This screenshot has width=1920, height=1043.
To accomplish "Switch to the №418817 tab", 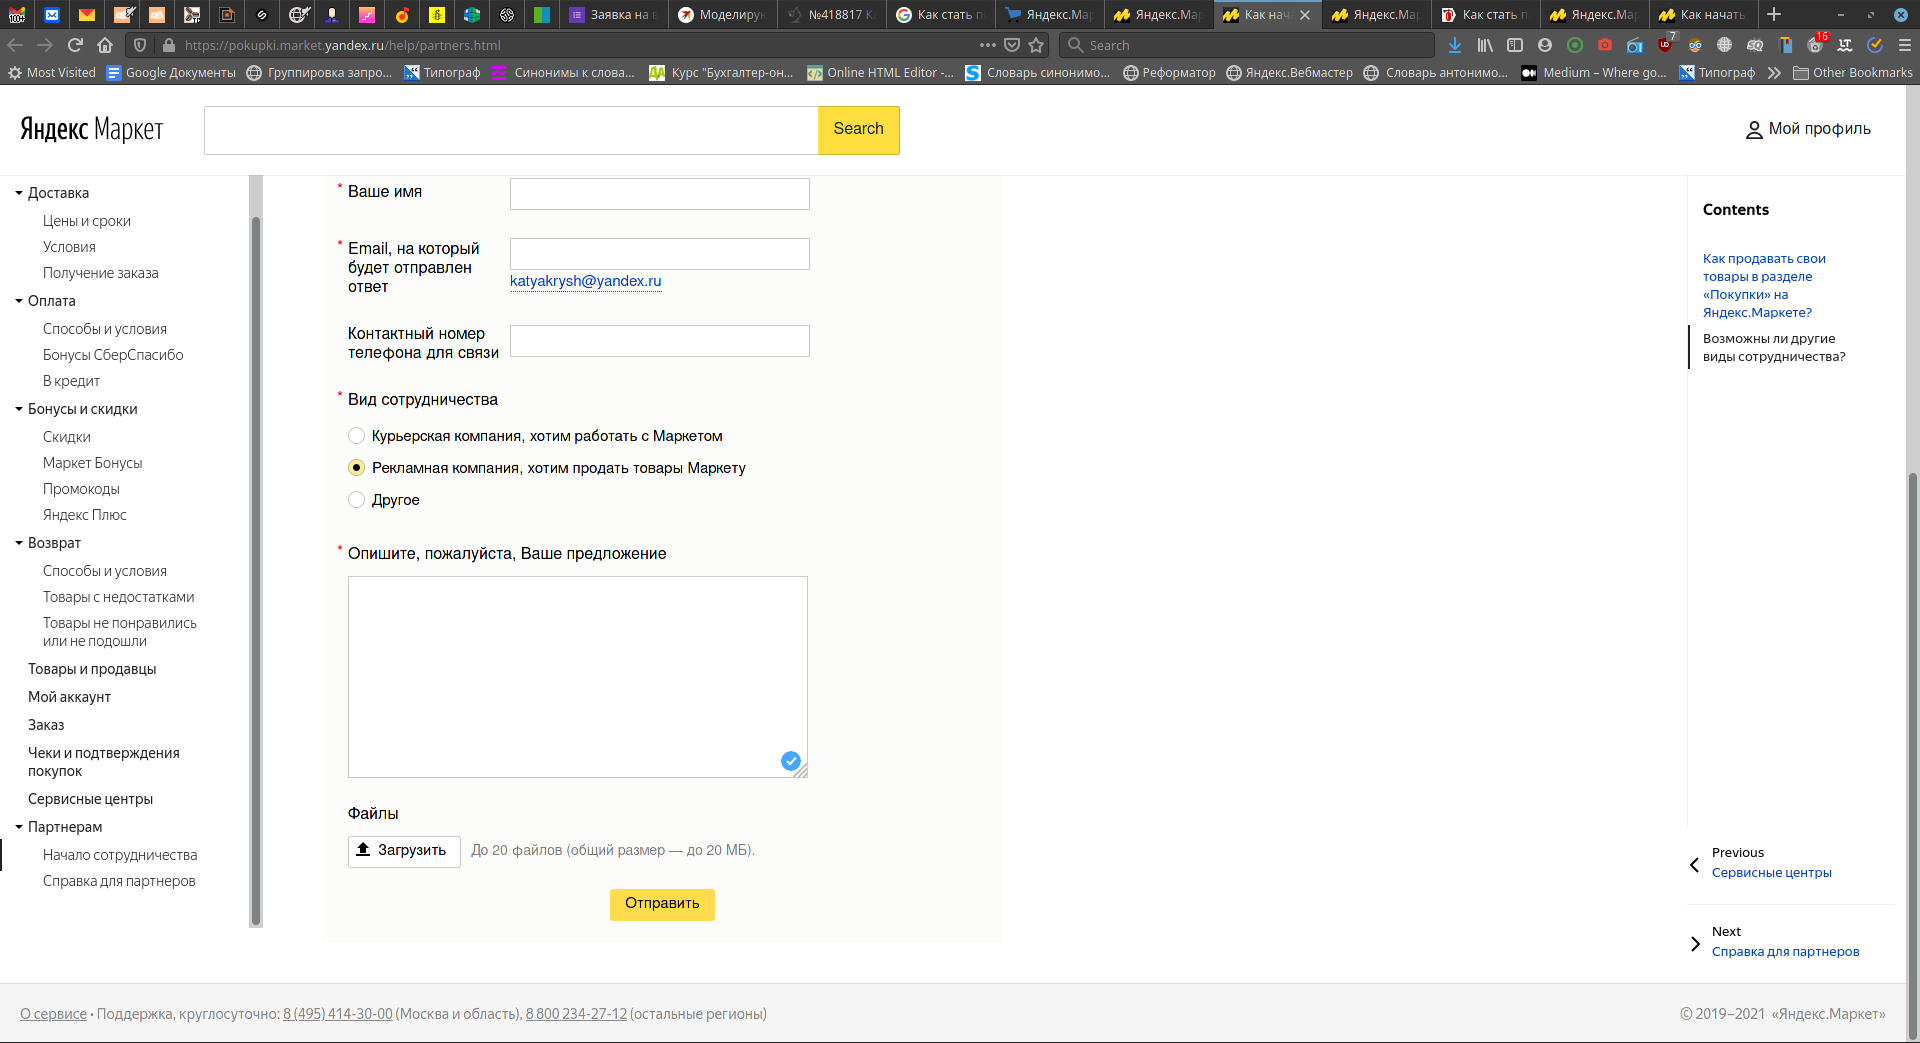I will click(x=831, y=14).
